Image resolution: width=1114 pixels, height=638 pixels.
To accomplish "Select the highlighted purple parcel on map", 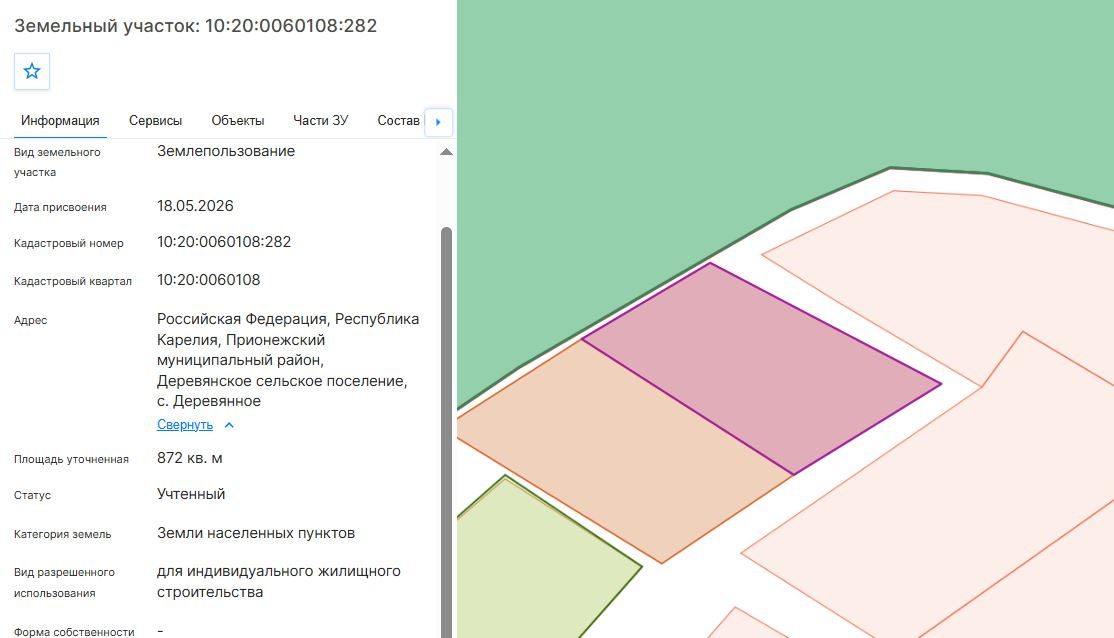I will [762, 368].
